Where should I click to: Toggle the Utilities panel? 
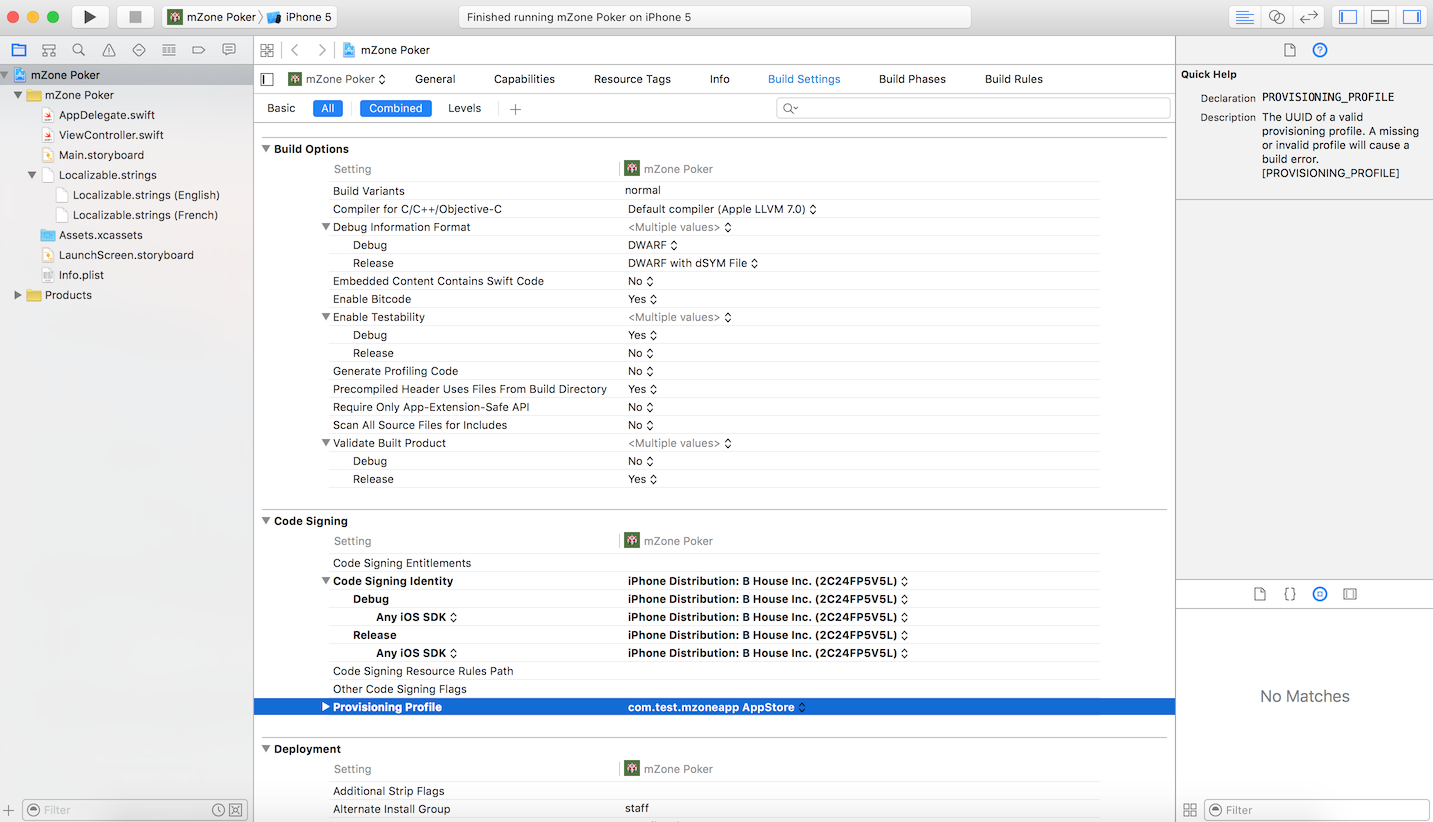tap(1411, 17)
